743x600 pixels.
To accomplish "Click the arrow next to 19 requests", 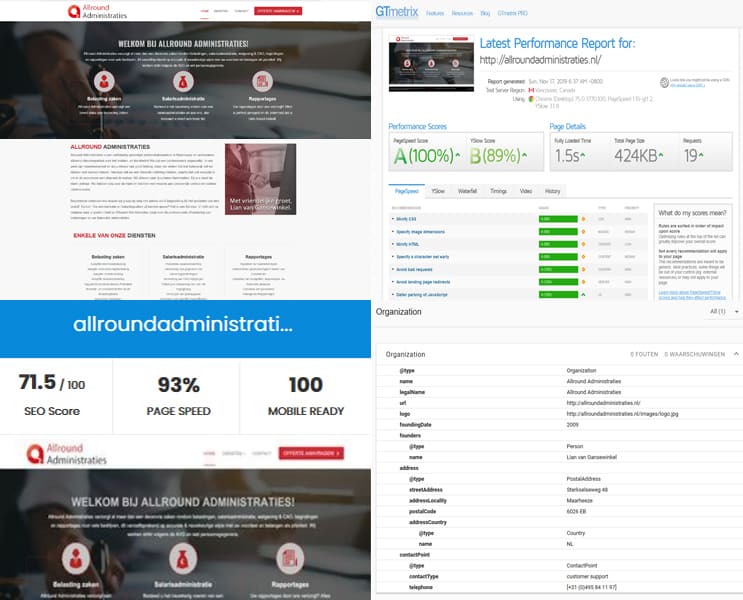I will coord(701,155).
